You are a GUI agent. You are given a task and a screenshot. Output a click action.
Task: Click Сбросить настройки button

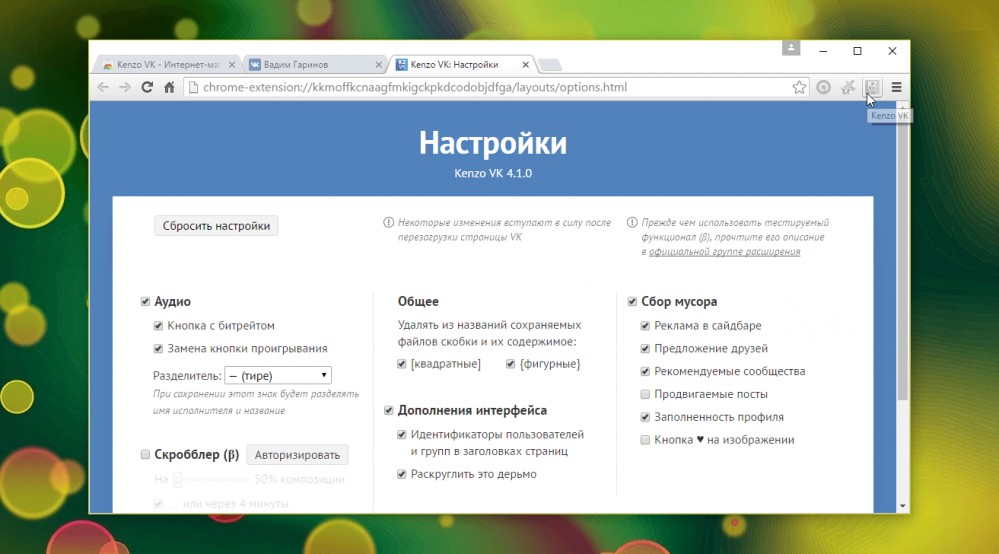216,226
